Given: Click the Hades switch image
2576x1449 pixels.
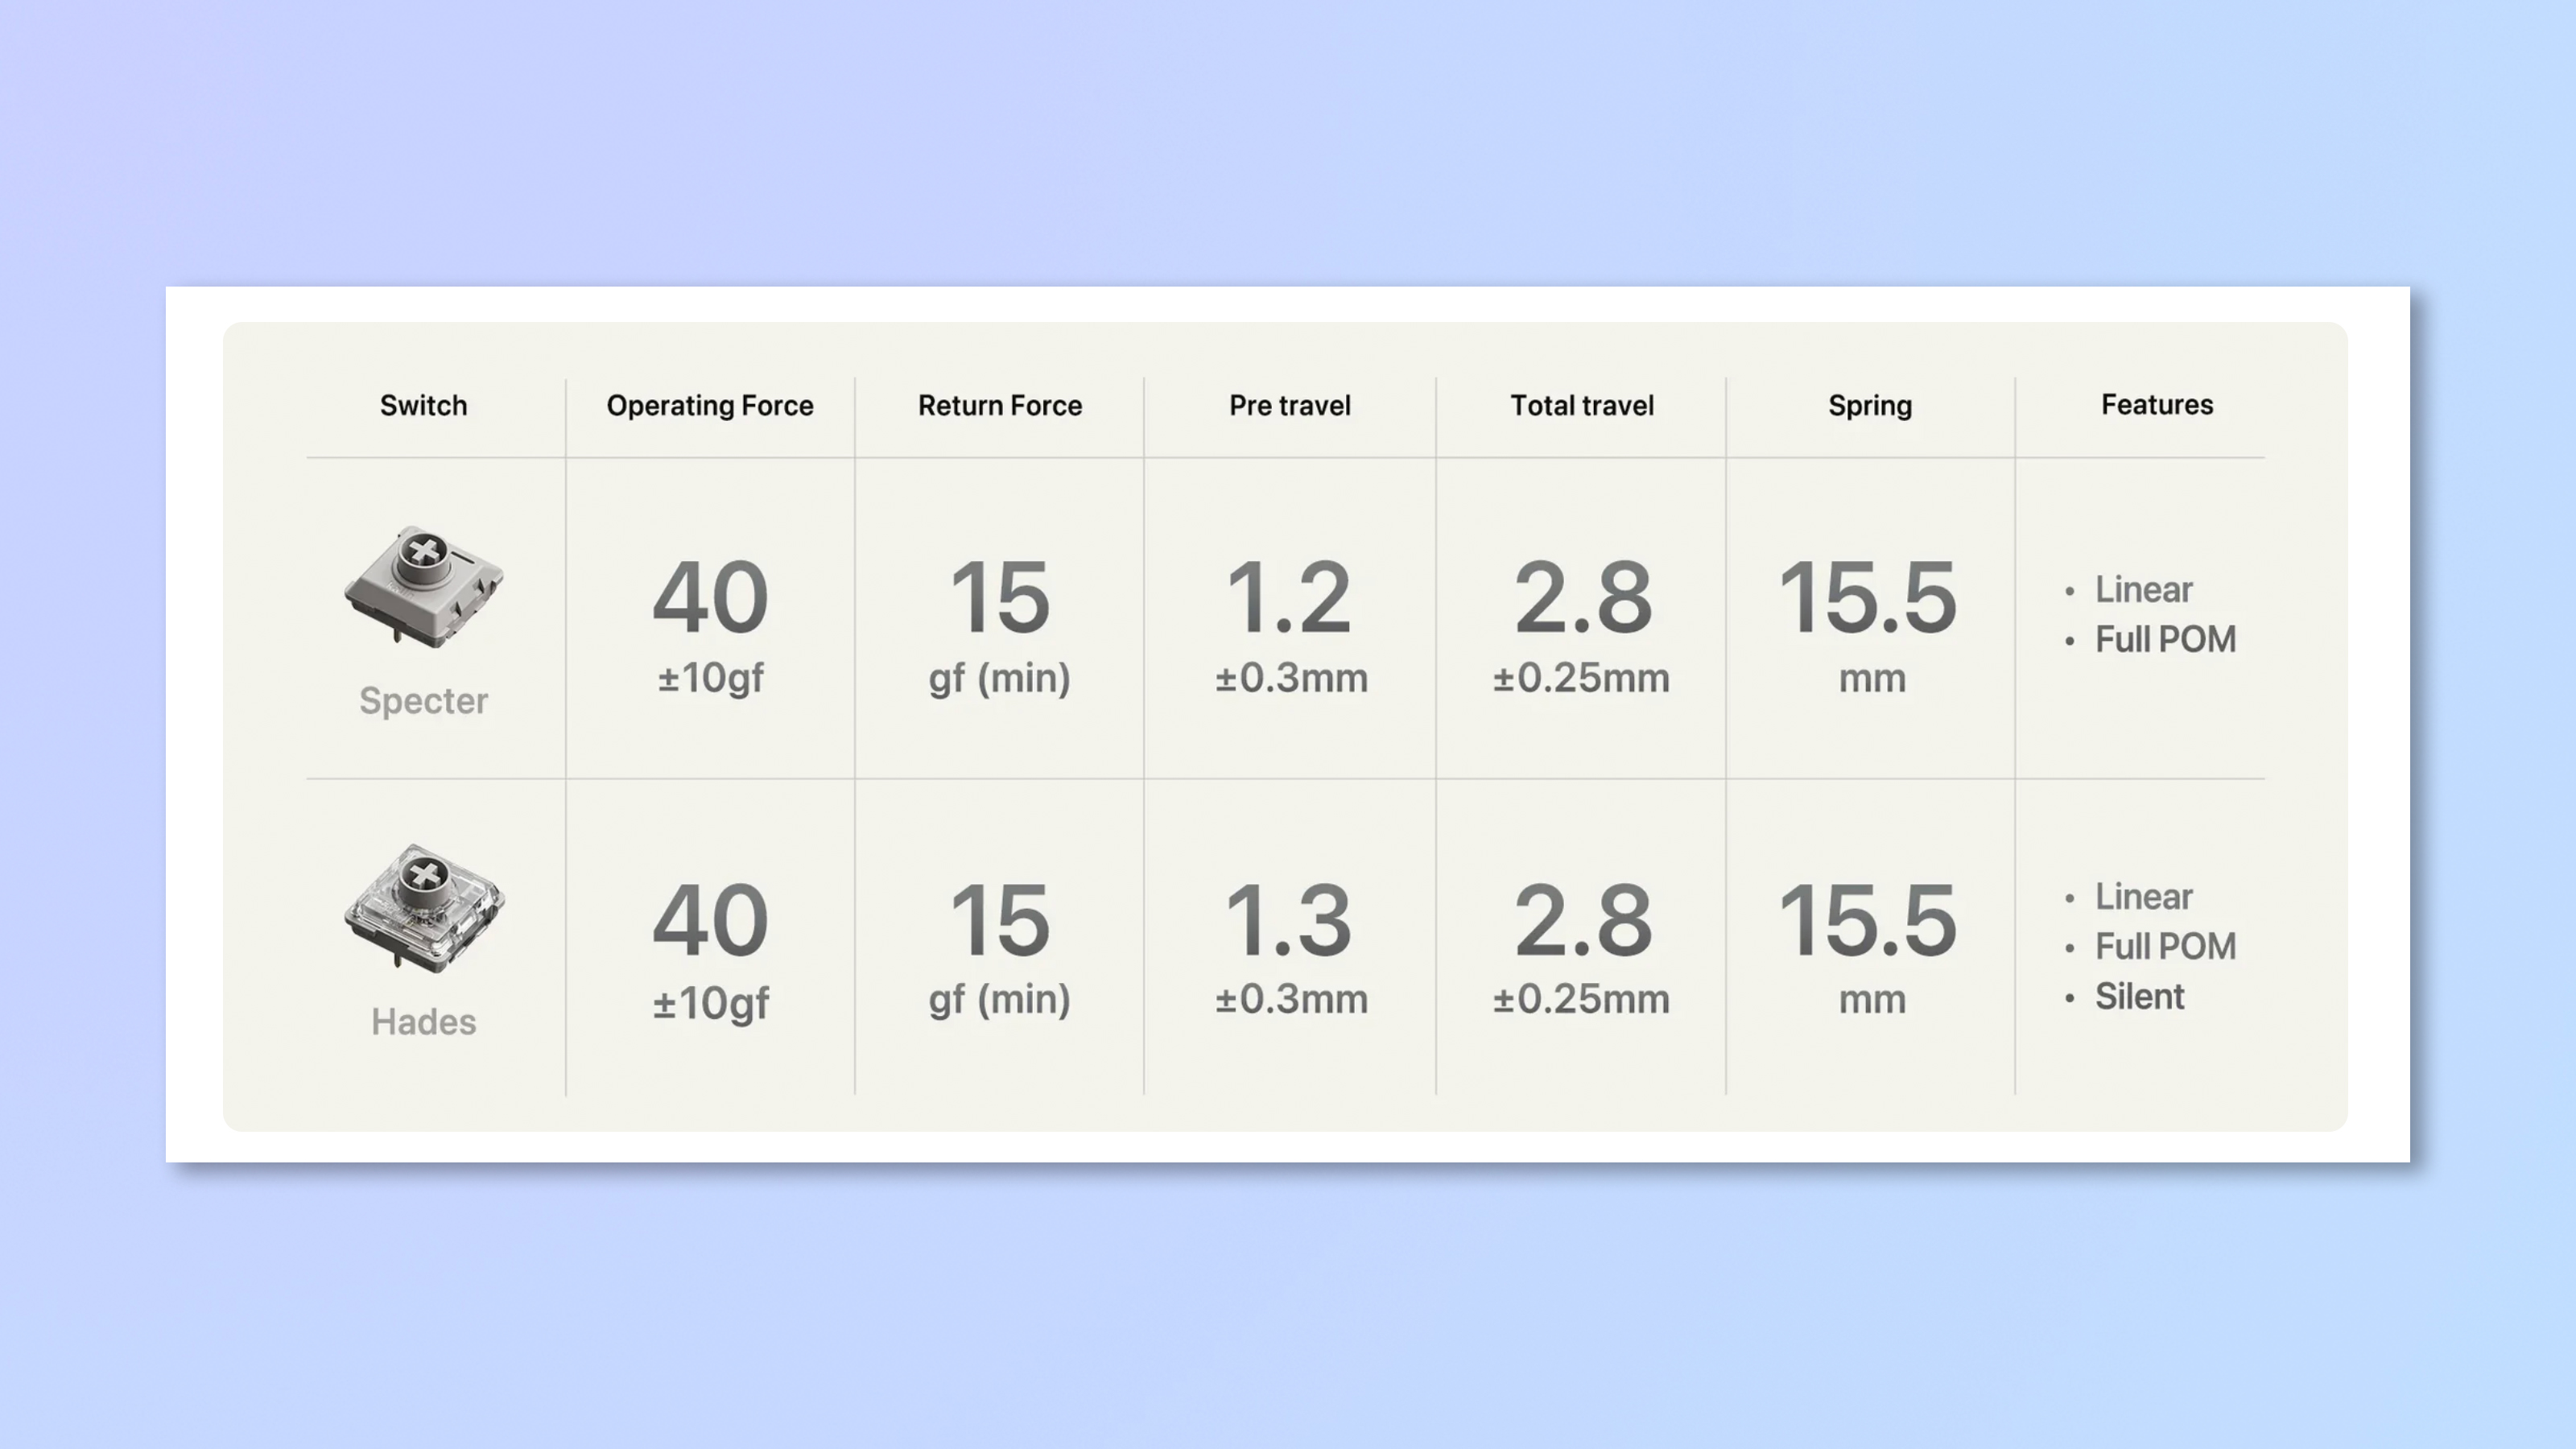Looking at the screenshot, I should (x=423, y=907).
